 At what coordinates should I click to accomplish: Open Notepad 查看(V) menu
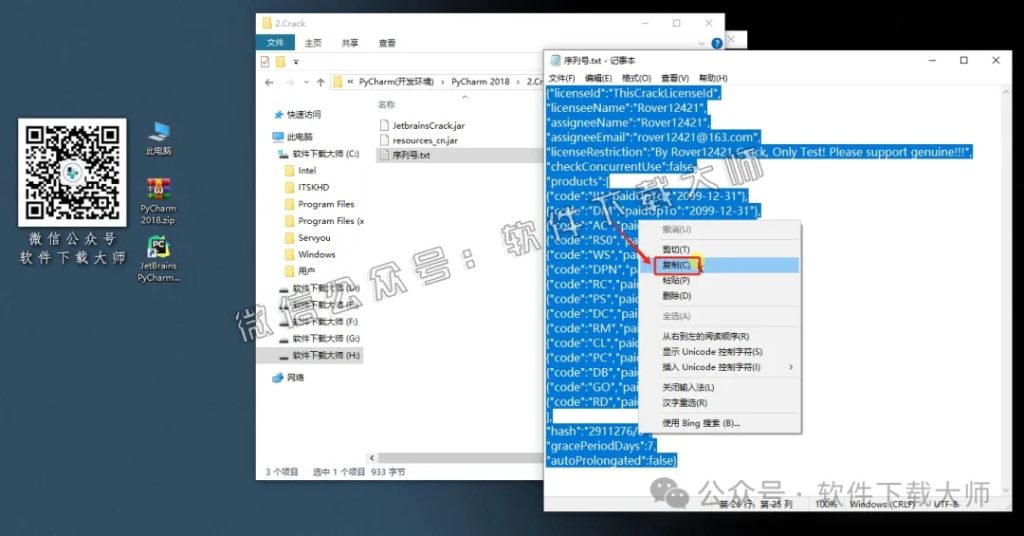coord(675,78)
